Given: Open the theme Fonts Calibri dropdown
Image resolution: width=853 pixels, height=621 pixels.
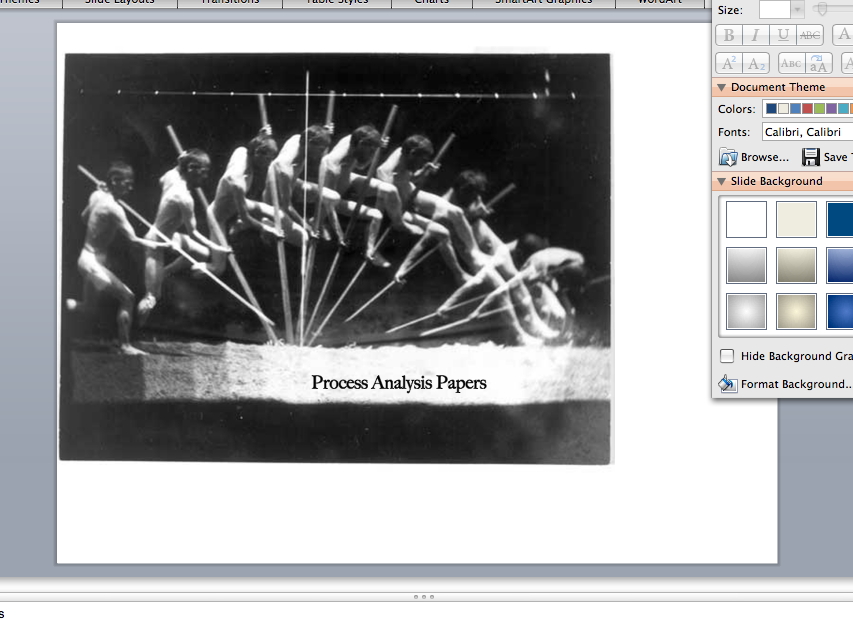Looking at the screenshot, I should pos(807,132).
